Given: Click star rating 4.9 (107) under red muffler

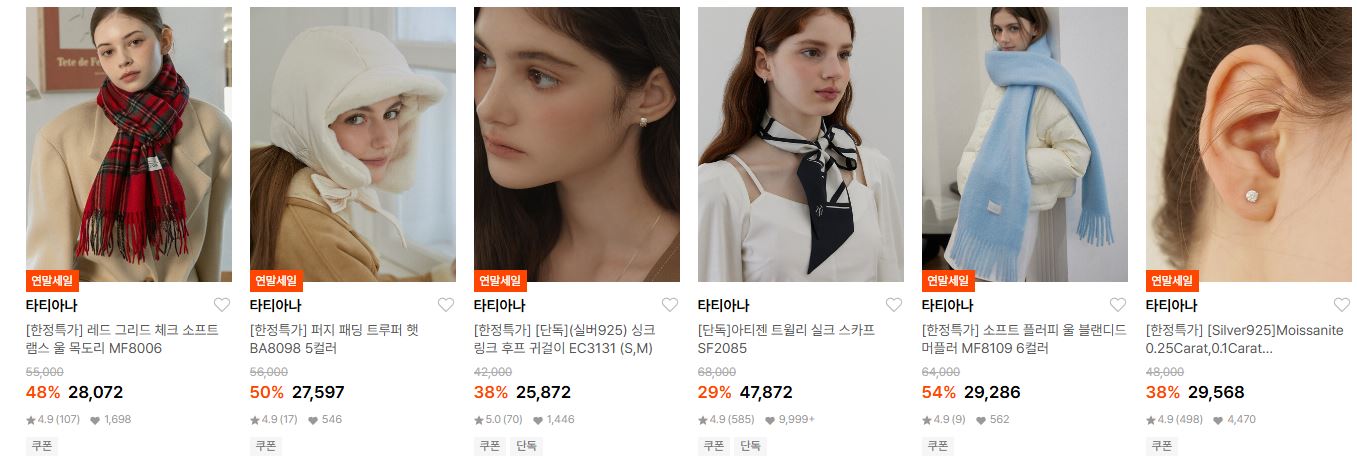Looking at the screenshot, I should click(52, 420).
